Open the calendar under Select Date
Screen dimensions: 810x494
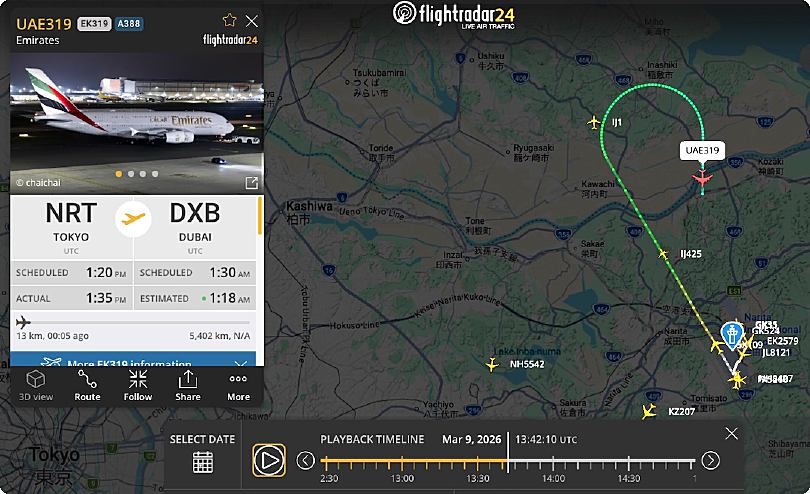[202, 462]
